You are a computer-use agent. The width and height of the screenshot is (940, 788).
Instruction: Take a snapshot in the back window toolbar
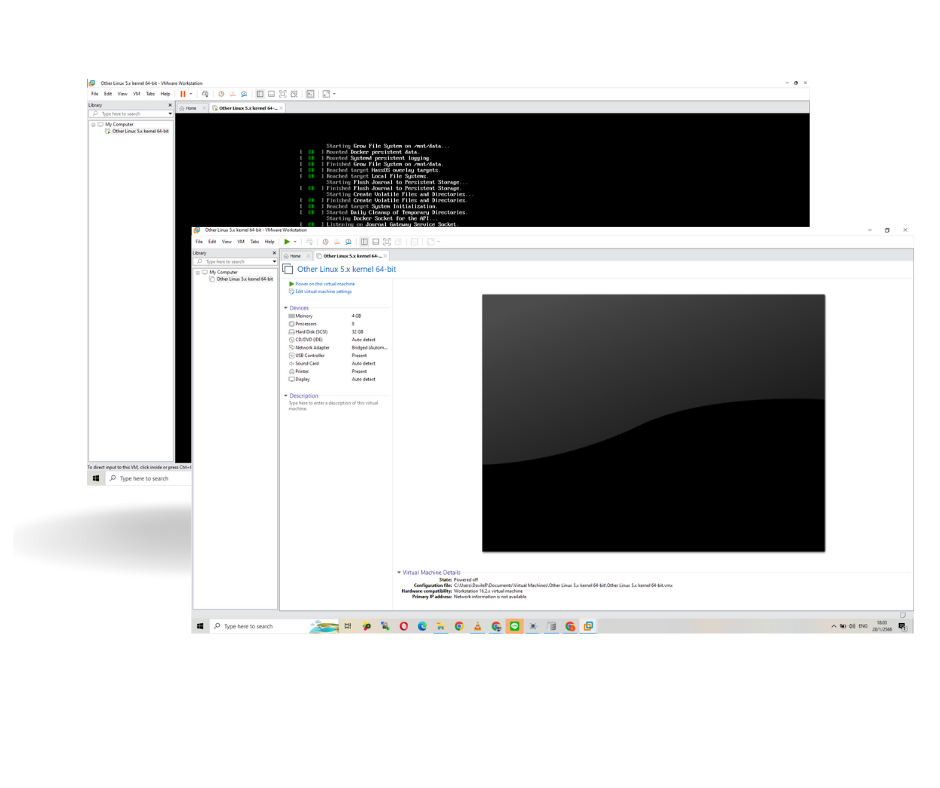tap(221, 94)
